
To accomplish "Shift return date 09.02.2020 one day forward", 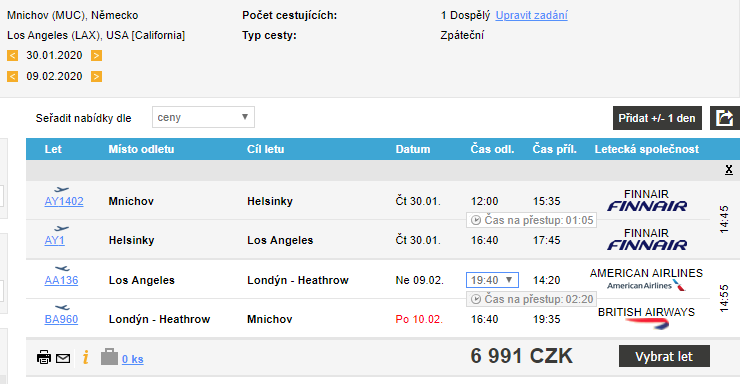I will tap(96, 76).
